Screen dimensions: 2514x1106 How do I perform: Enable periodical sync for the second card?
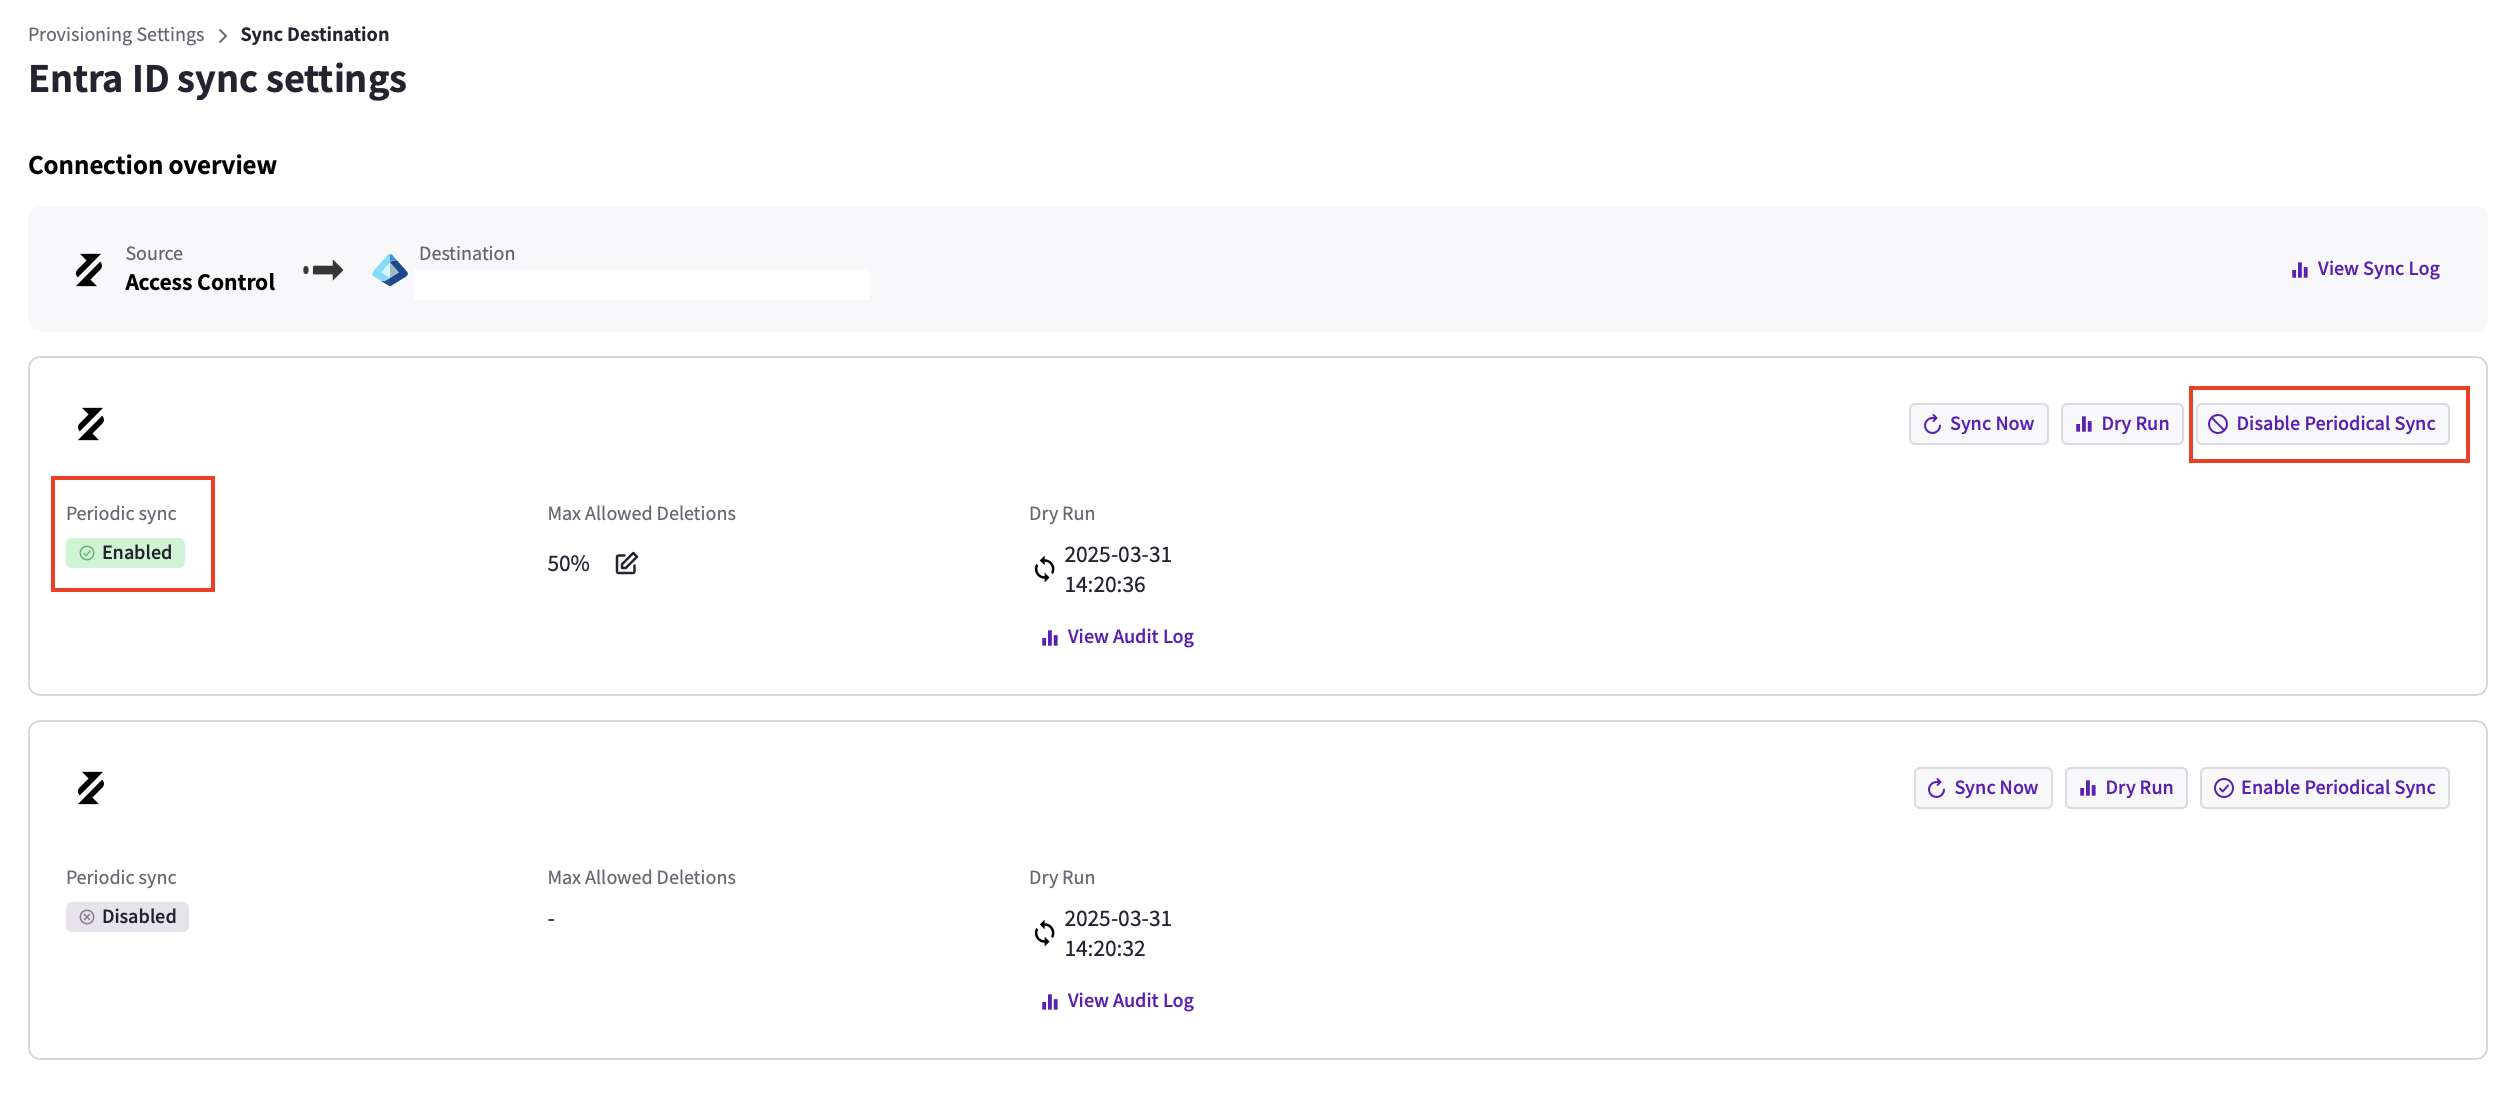[2324, 788]
